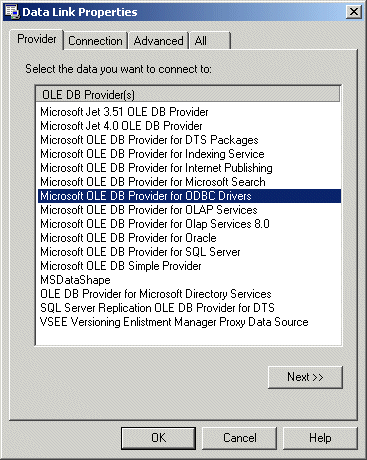Open Help for this dialog
This screenshot has height=460, width=367.
coord(320,438)
